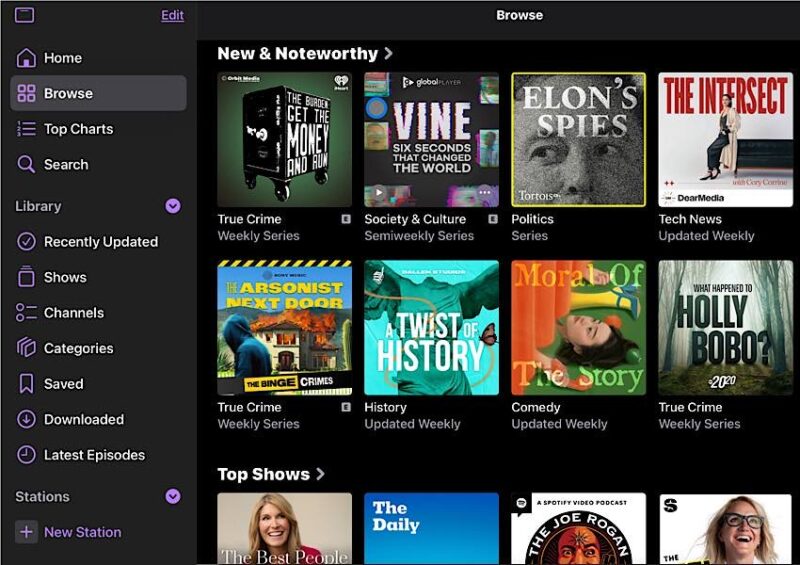Expand New & Noteworthy chevron

pos(388,53)
